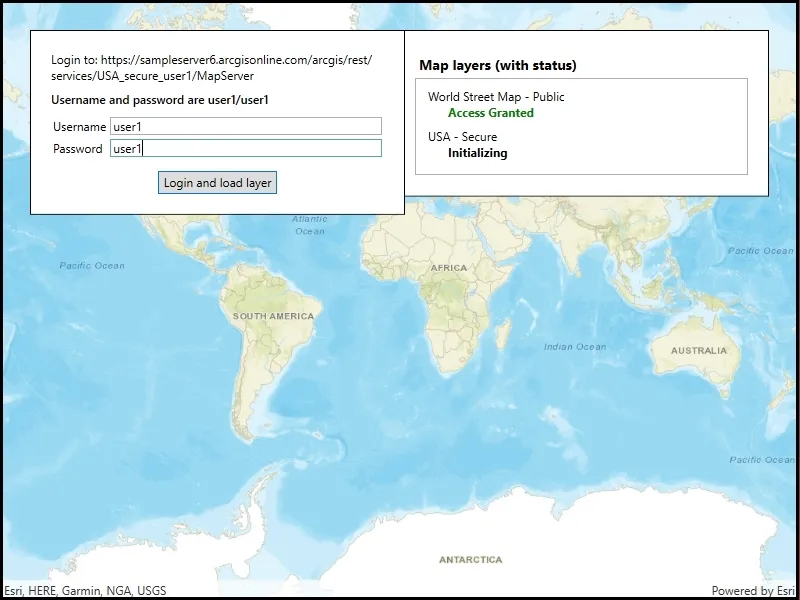
Task: Select the 'Access Granted' status text
Action: 491,113
